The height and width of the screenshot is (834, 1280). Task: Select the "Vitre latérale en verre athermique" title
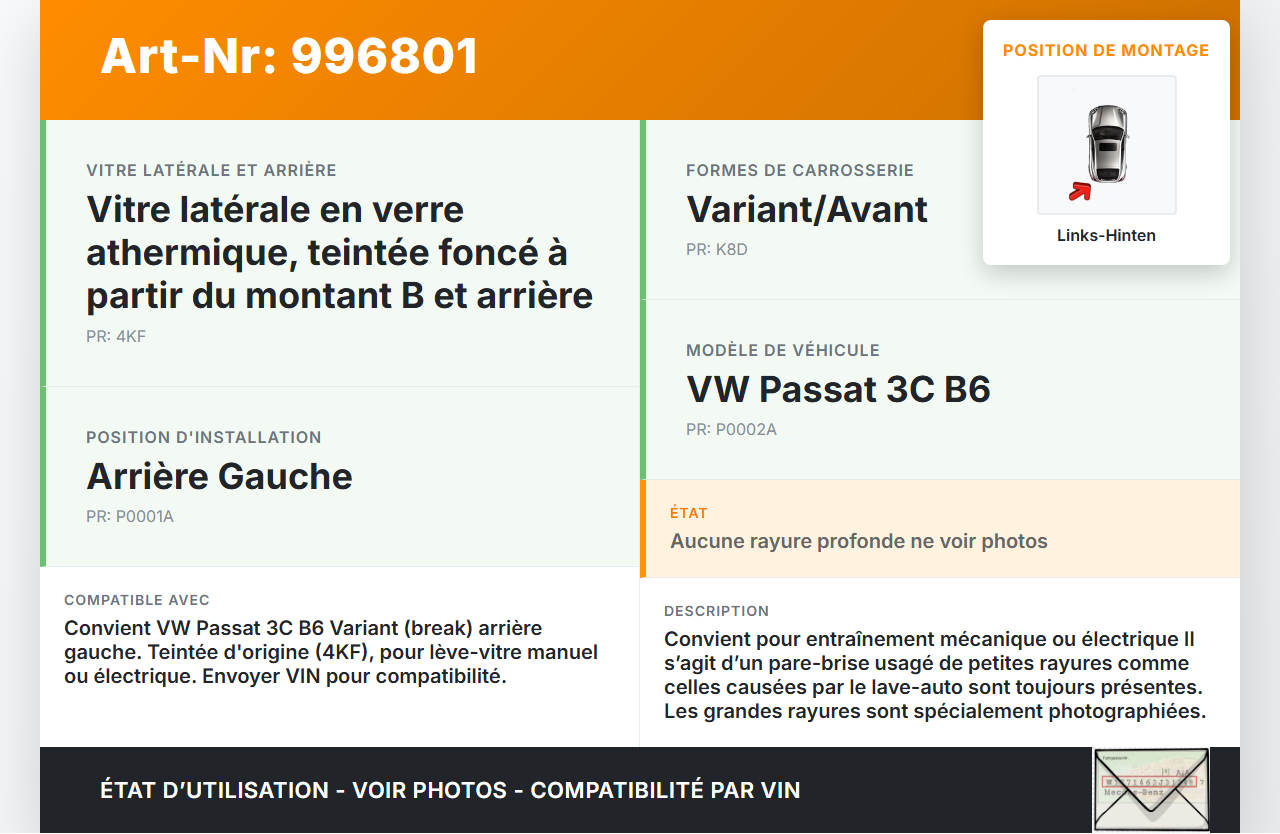pos(340,252)
